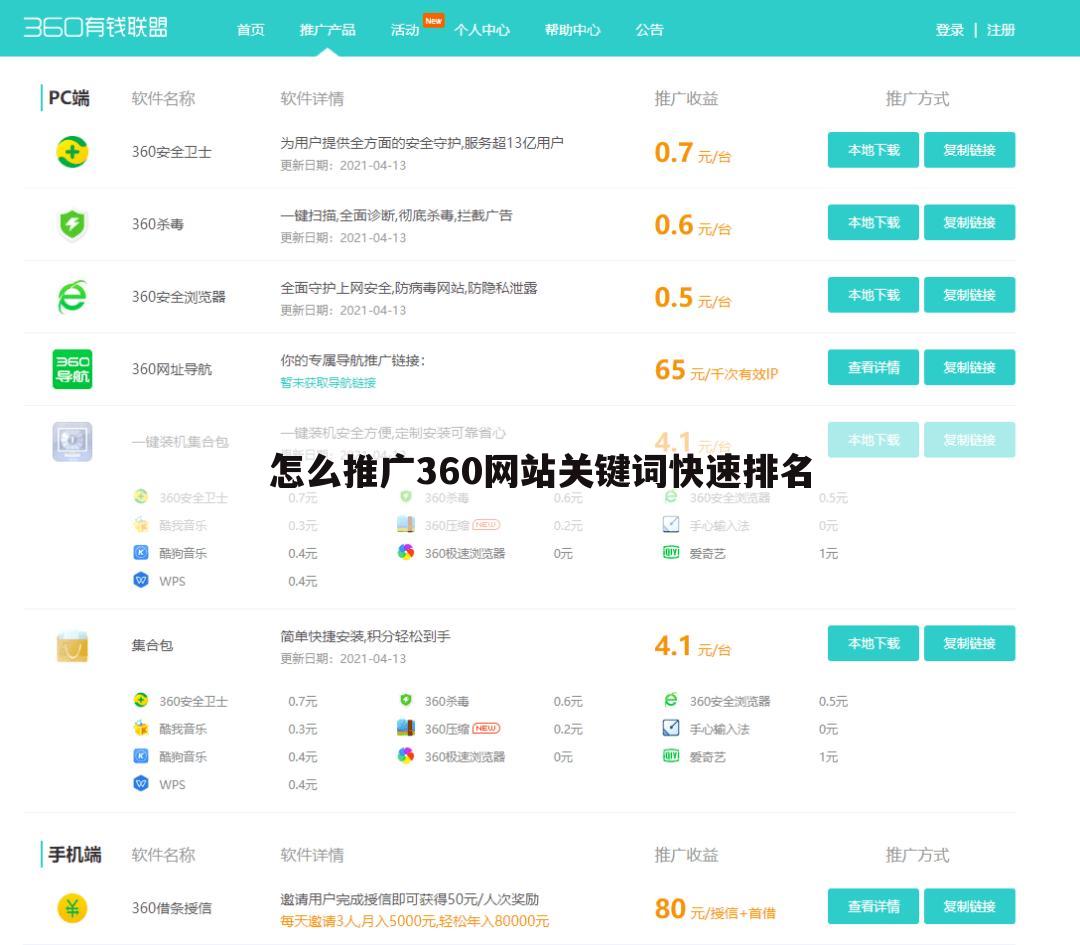The width and height of the screenshot is (1080, 945).
Task: Click the 360安全浏览器 green e icon in PC list
Action: coord(72,296)
